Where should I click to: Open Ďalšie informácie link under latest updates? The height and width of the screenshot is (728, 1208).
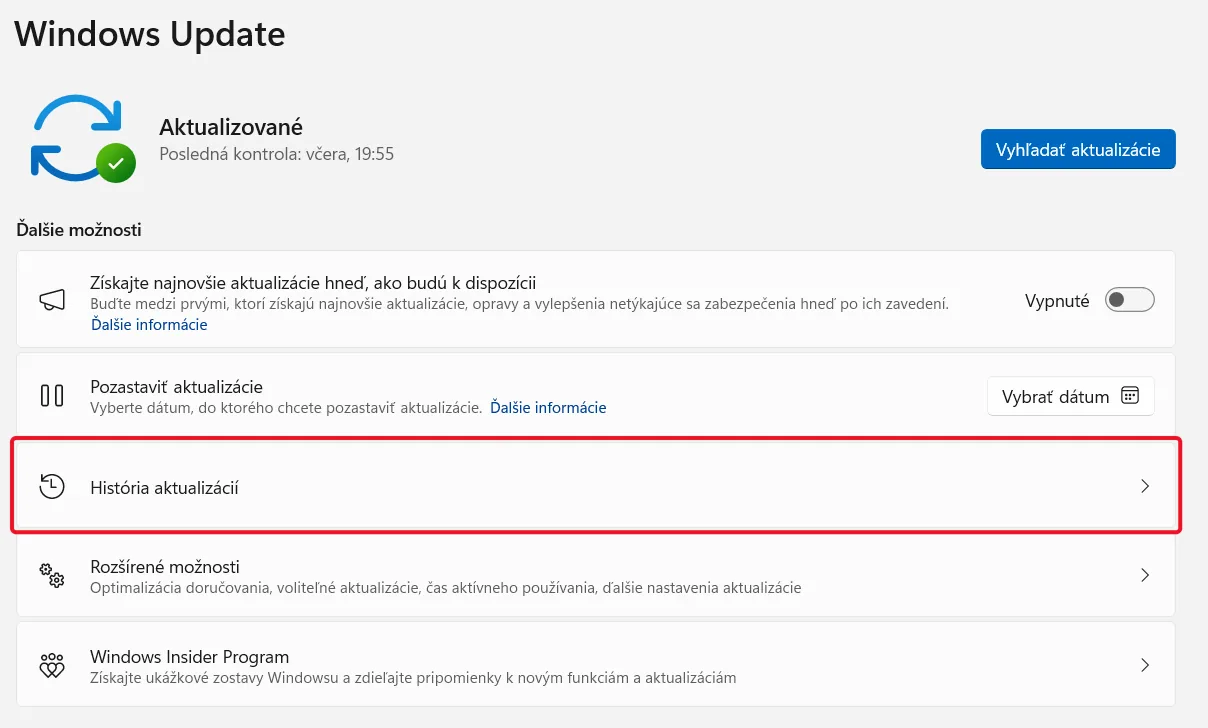tap(149, 325)
